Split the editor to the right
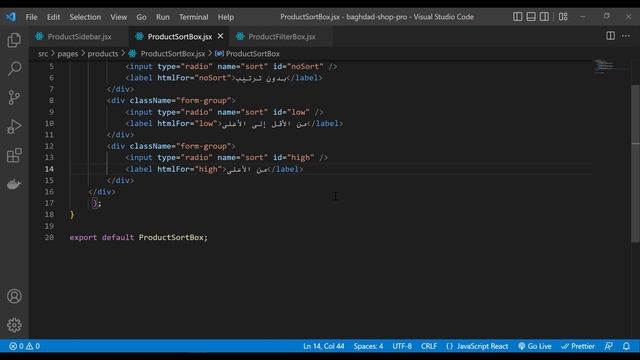Viewport: 640px width, 360px height. (610, 36)
